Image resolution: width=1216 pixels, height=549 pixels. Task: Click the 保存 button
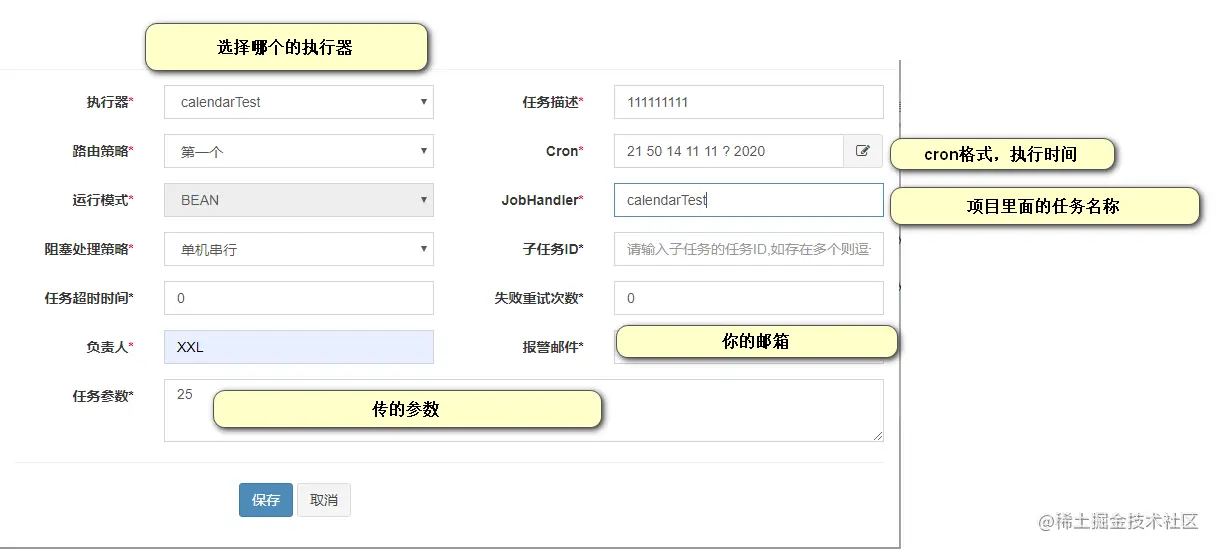point(266,500)
